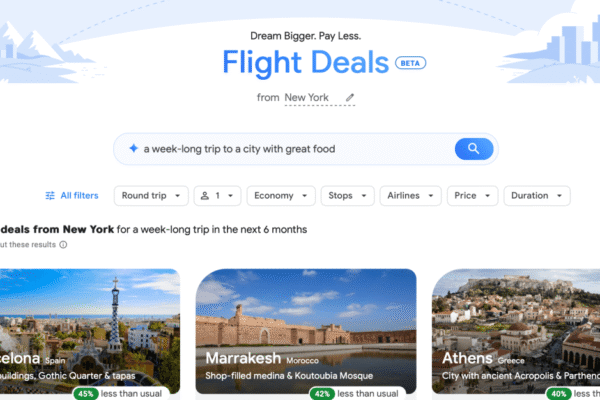Click the passenger person icon
This screenshot has height=400, width=600.
205,196
